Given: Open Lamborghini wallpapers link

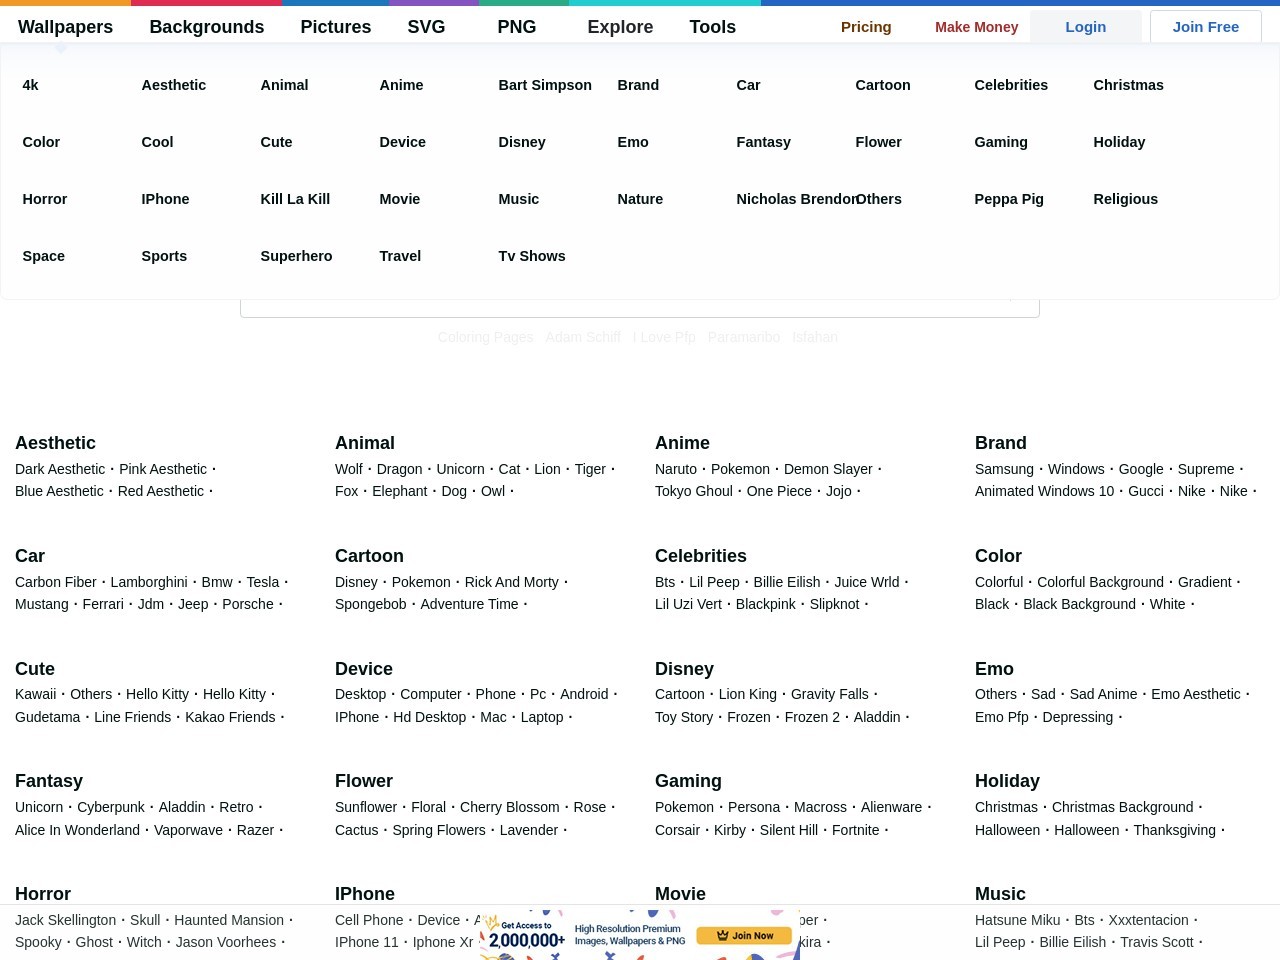Looking at the screenshot, I should 149,582.
